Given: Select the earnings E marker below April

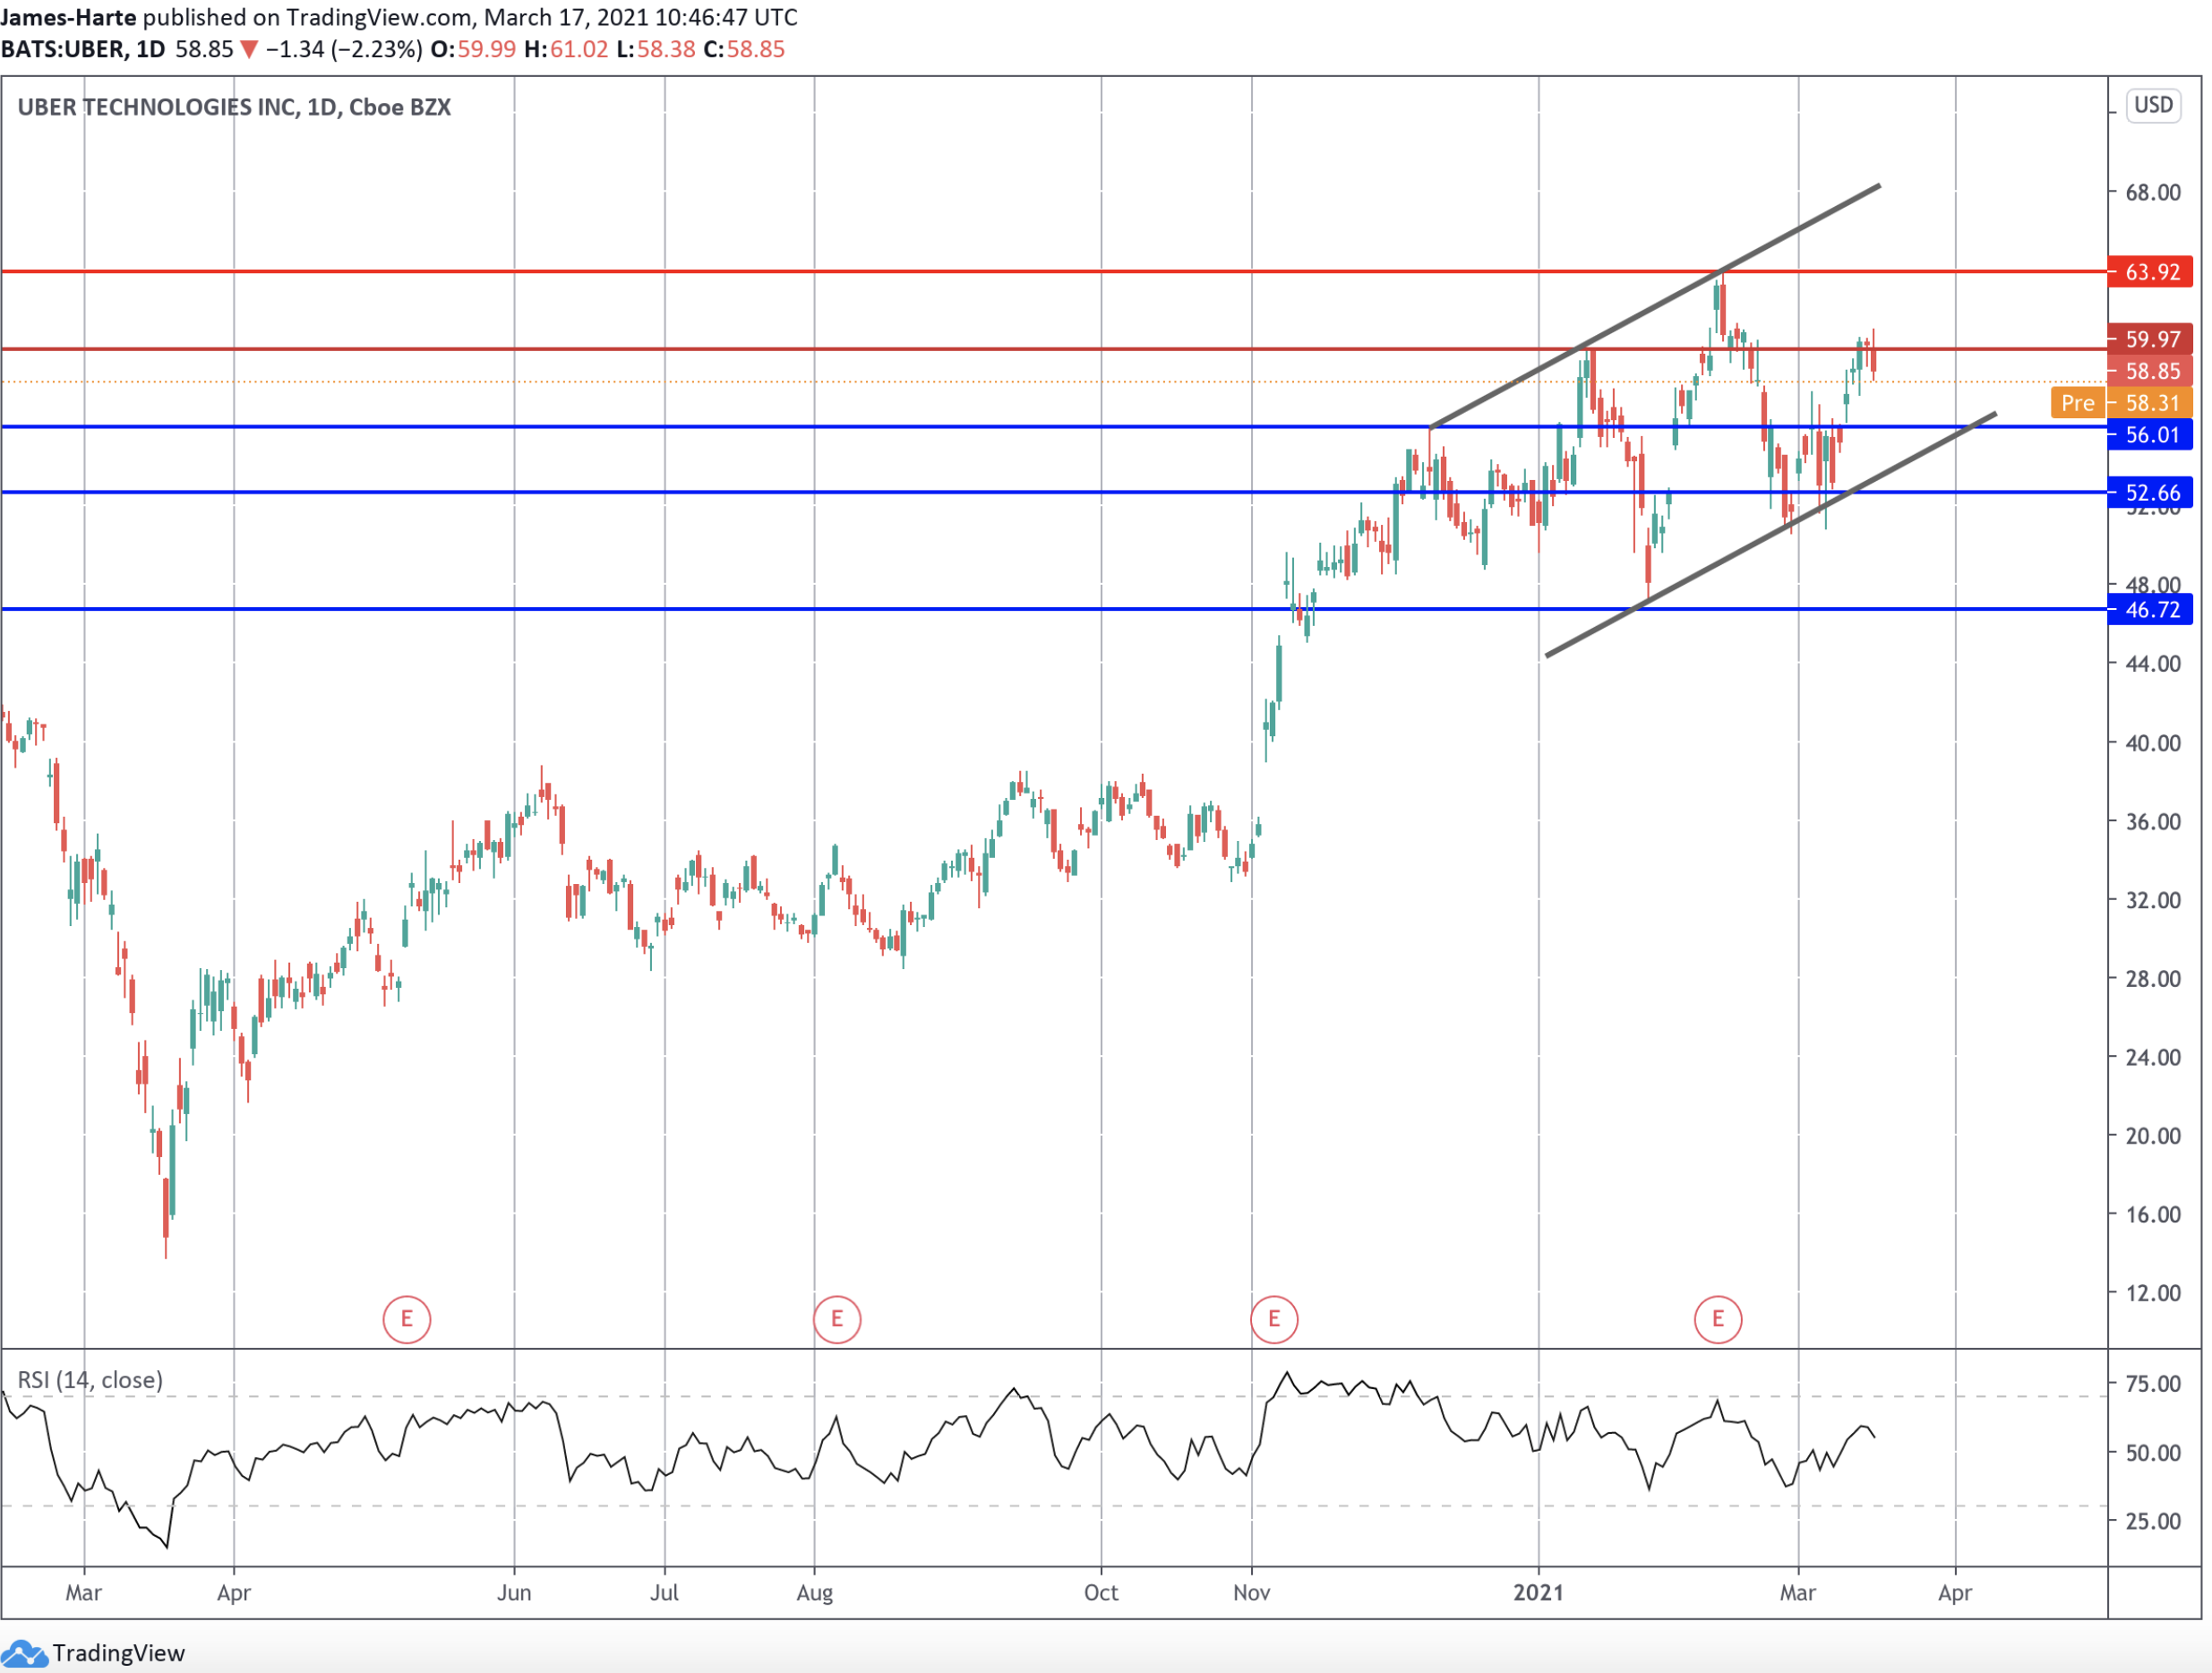Looking at the screenshot, I should (407, 1319).
